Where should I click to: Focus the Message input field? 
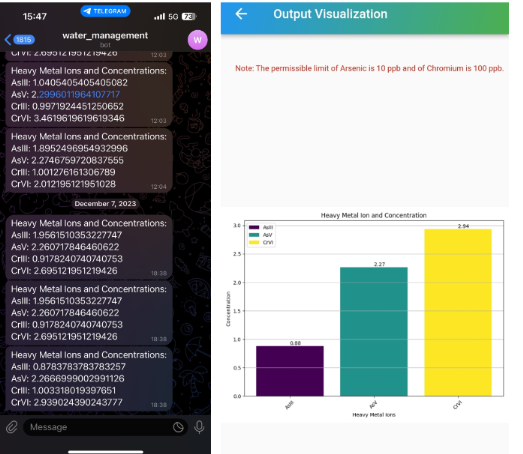click(105, 427)
